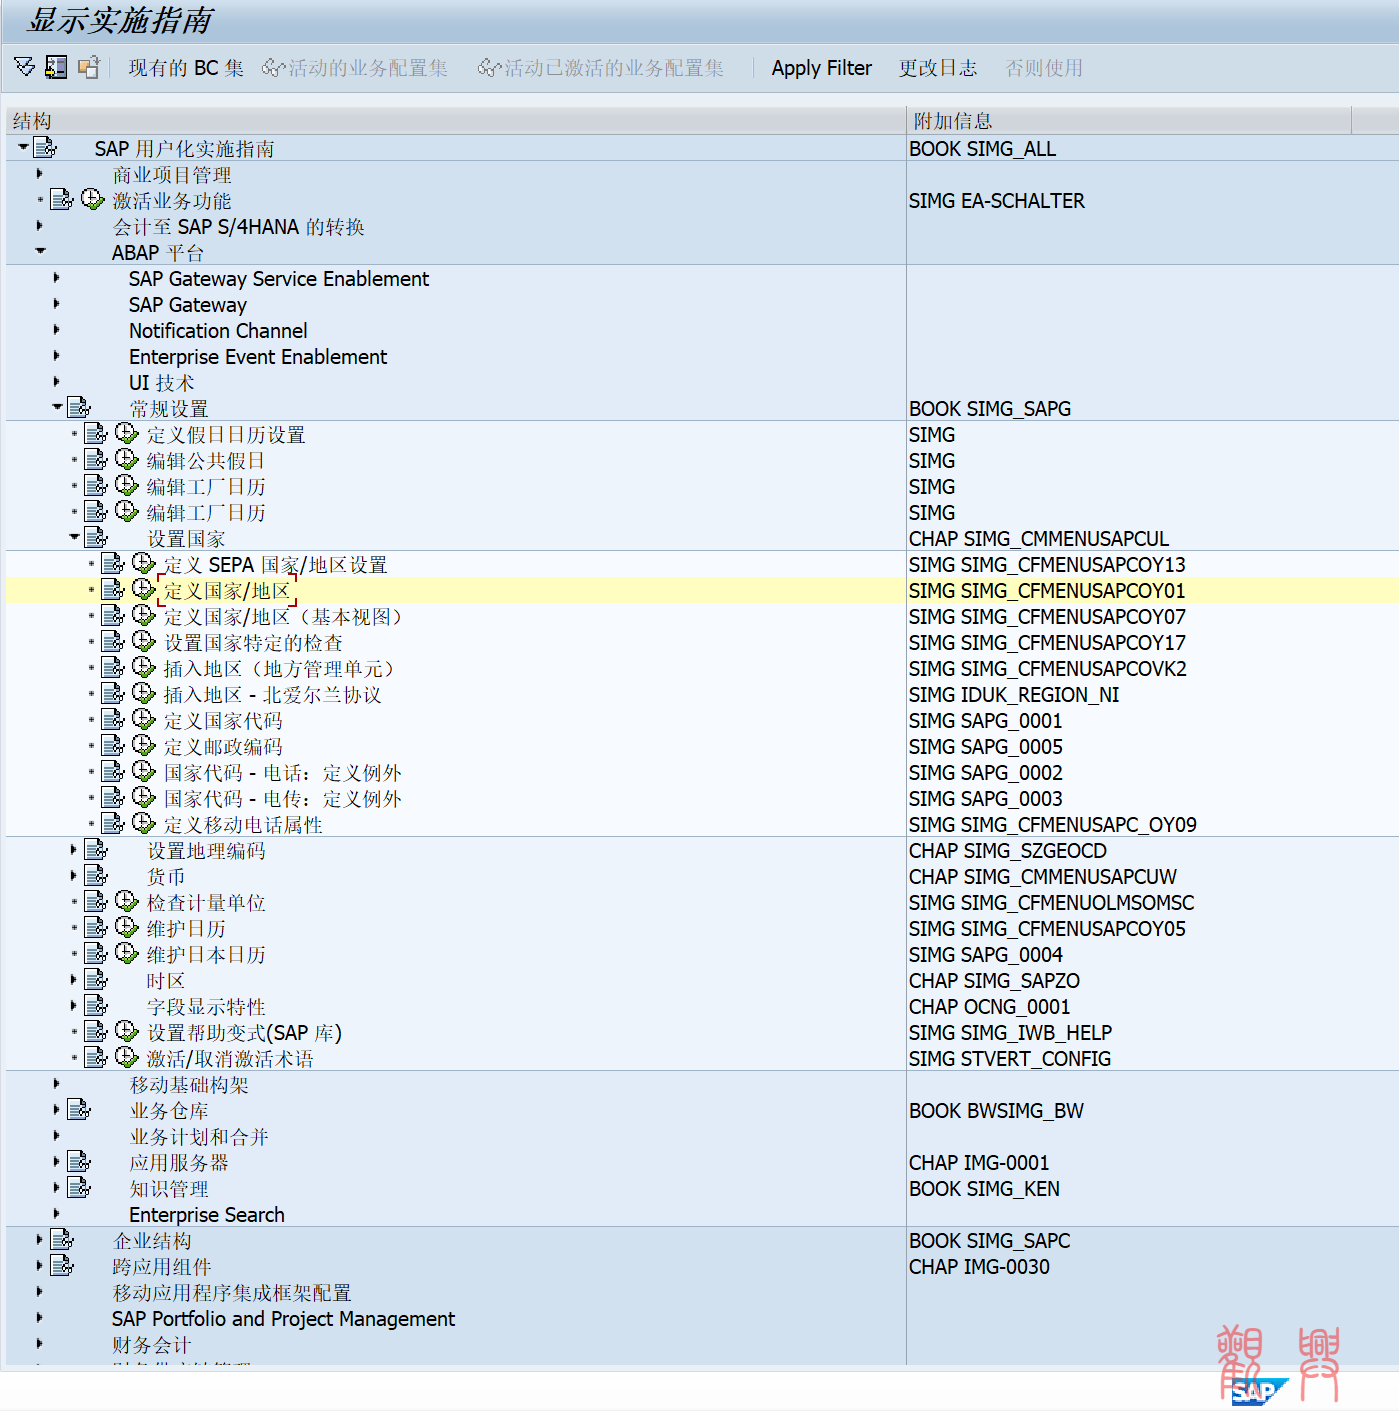
Task: Execute the 激活/取消激活术语 activity icon
Action: click(x=127, y=1057)
